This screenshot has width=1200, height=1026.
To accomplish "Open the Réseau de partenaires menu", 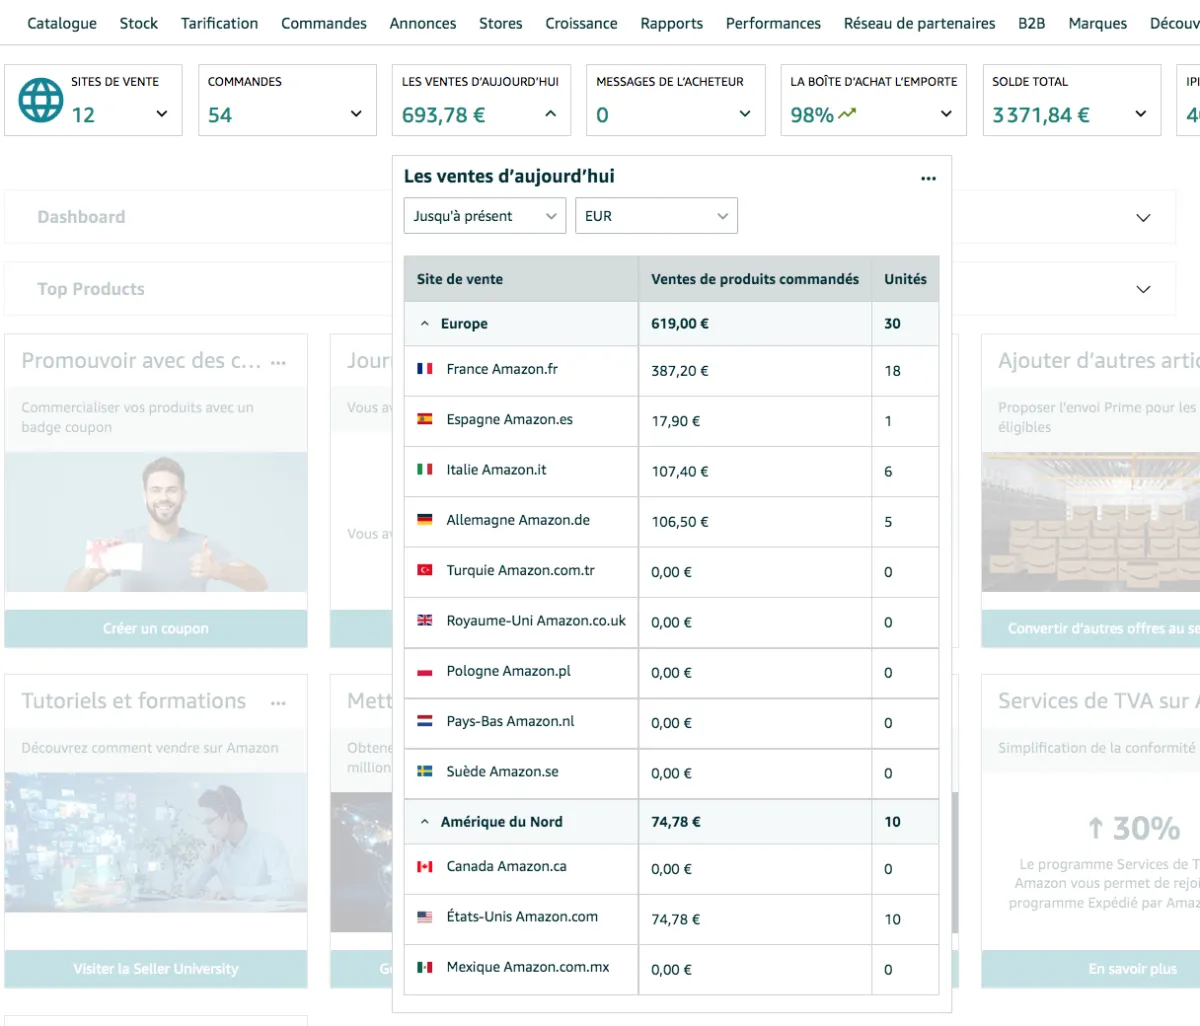I will [920, 23].
